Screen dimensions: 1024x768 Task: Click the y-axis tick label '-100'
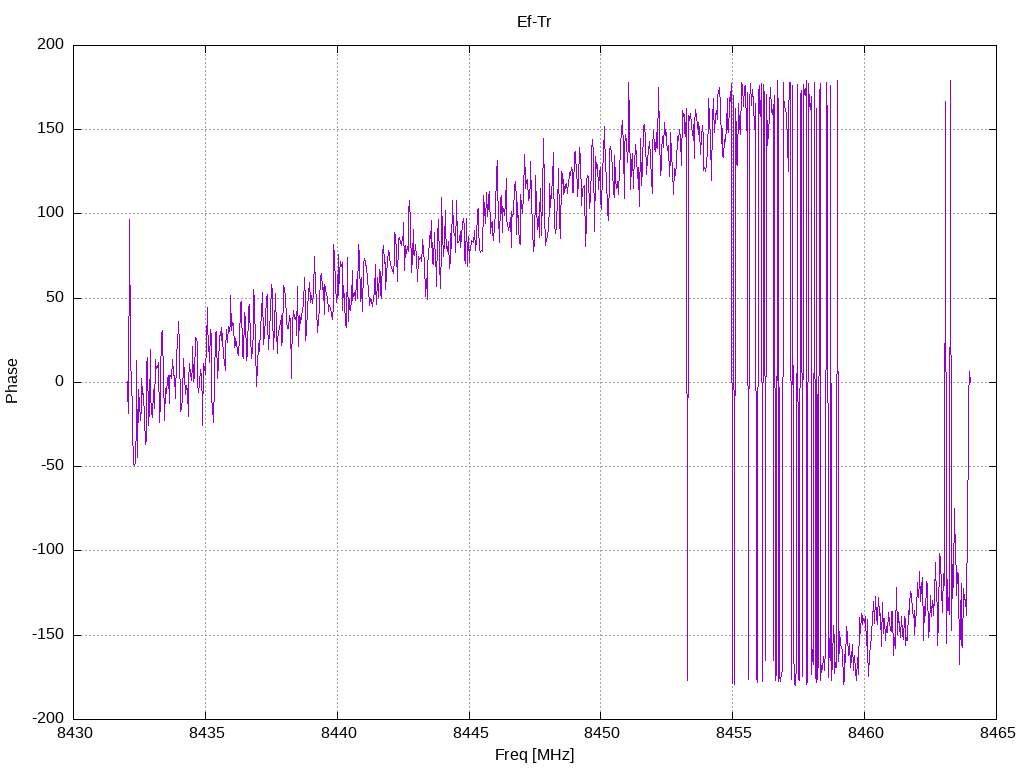(x=48, y=550)
